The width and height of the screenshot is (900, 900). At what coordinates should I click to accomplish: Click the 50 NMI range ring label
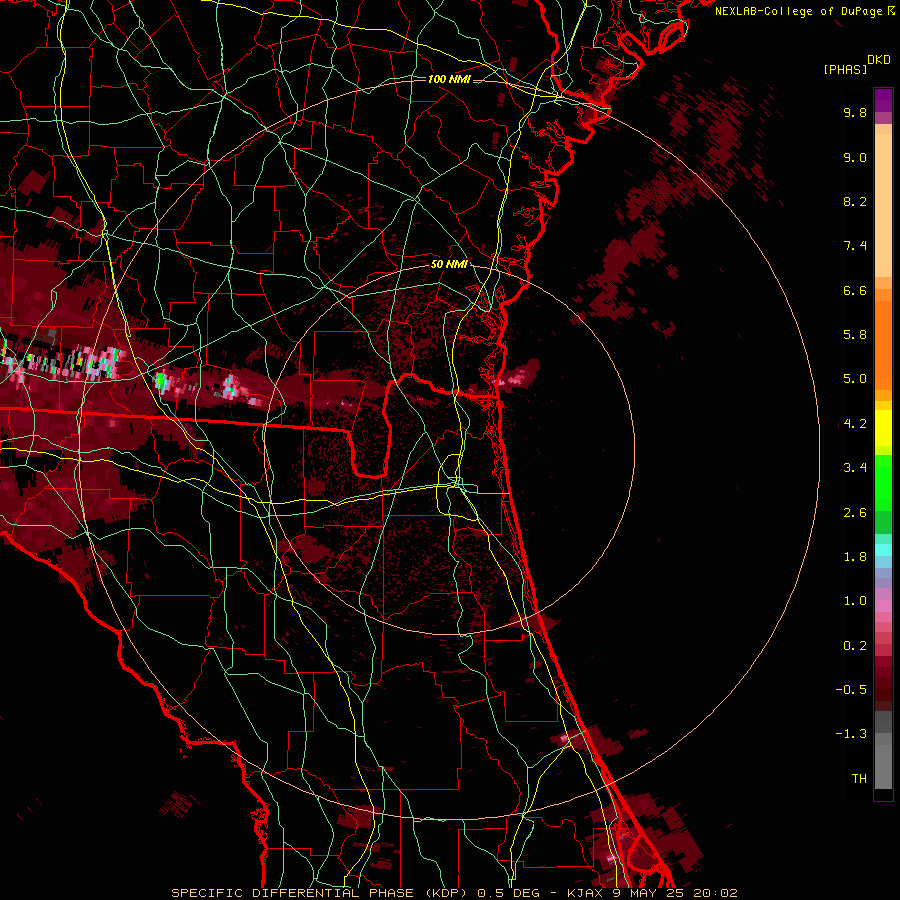pyautogui.click(x=449, y=265)
